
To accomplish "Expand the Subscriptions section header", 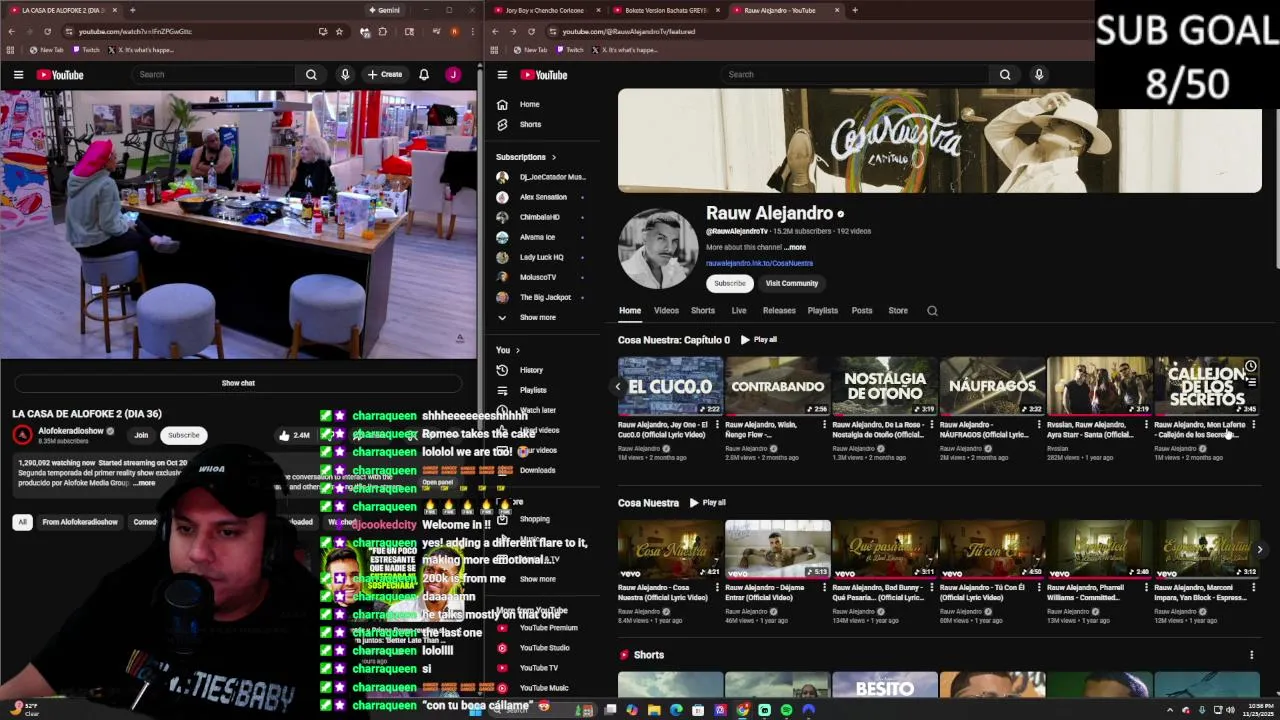I will (526, 157).
